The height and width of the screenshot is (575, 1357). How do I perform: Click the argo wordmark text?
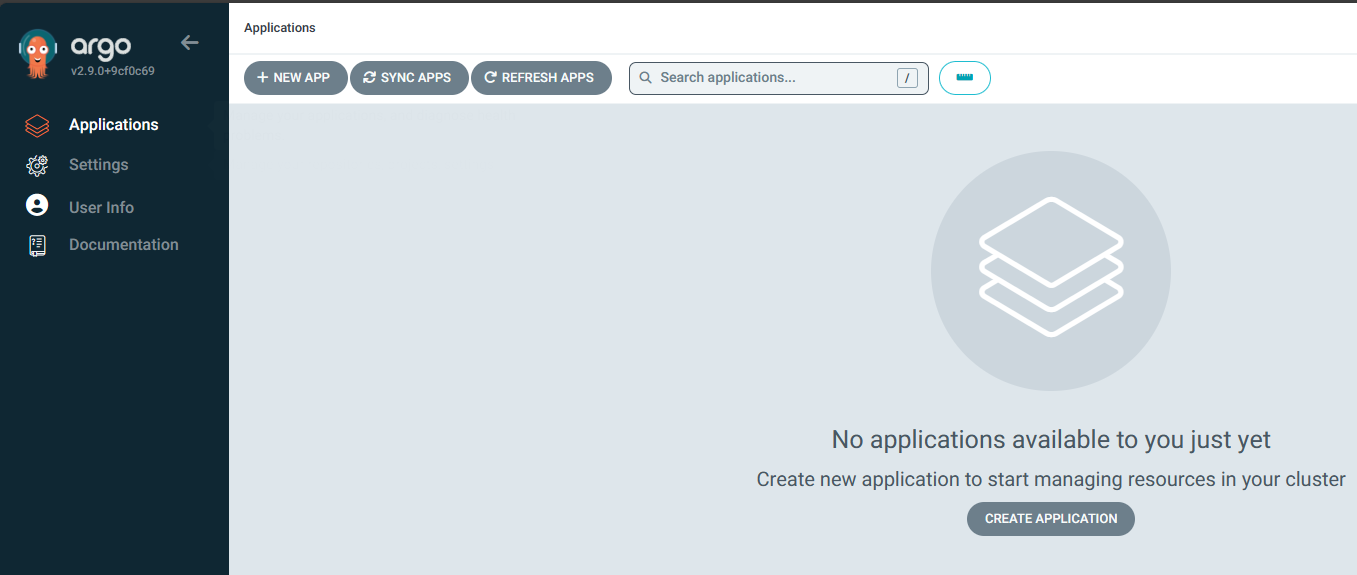[x=101, y=47]
